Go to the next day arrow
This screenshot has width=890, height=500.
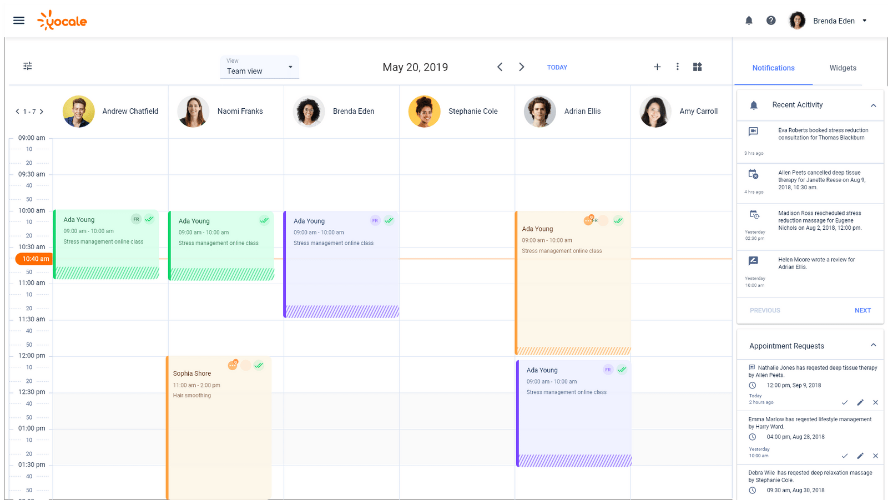522,67
